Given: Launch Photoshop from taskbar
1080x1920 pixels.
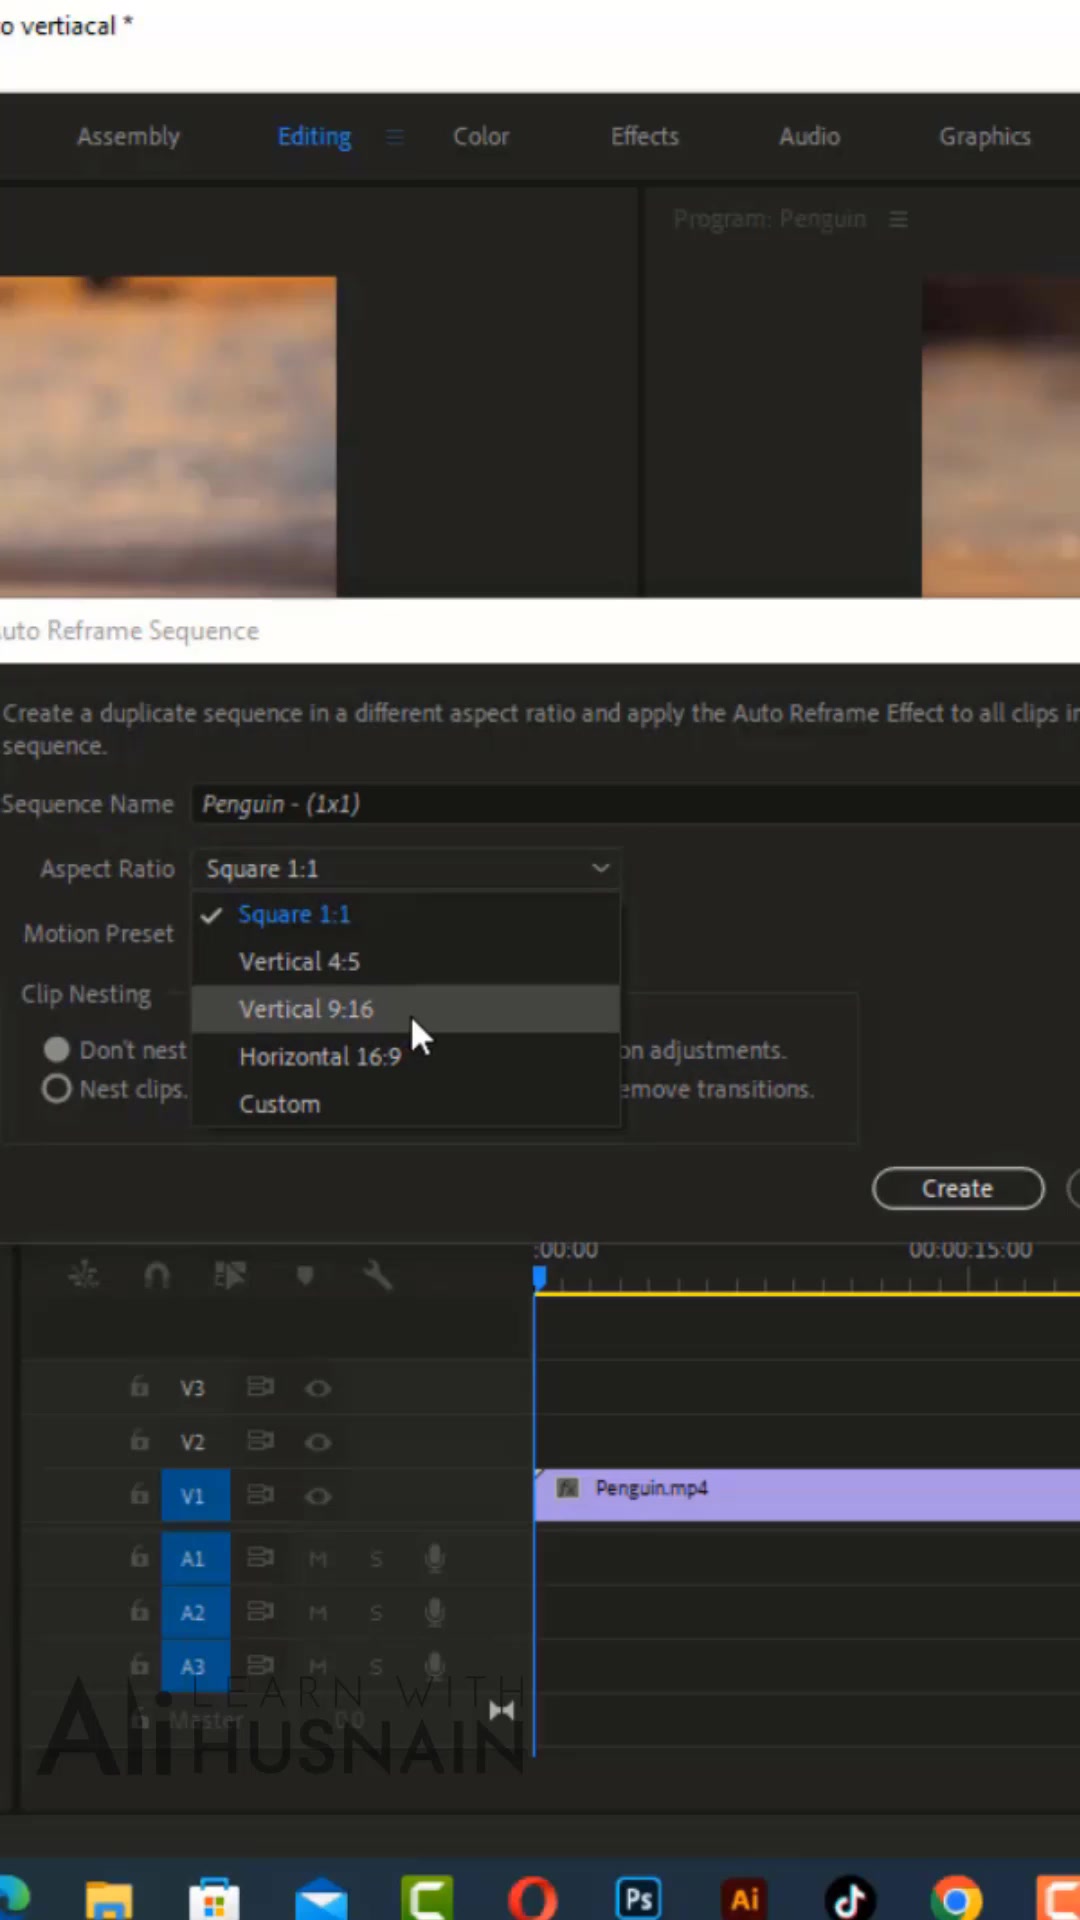Looking at the screenshot, I should (x=639, y=1898).
